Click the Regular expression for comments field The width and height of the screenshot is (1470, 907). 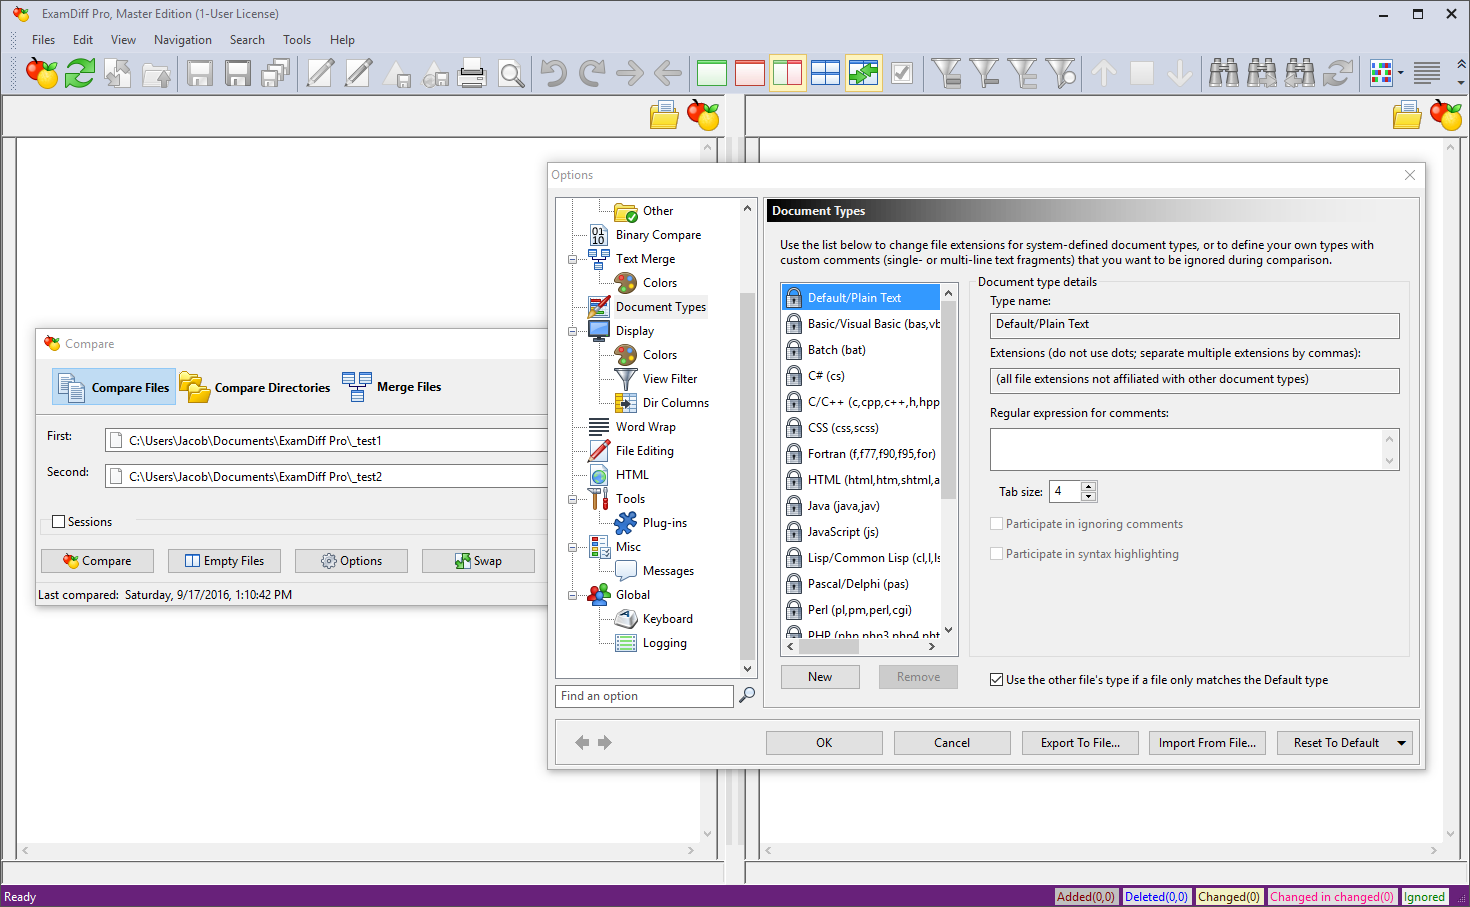pos(1194,449)
